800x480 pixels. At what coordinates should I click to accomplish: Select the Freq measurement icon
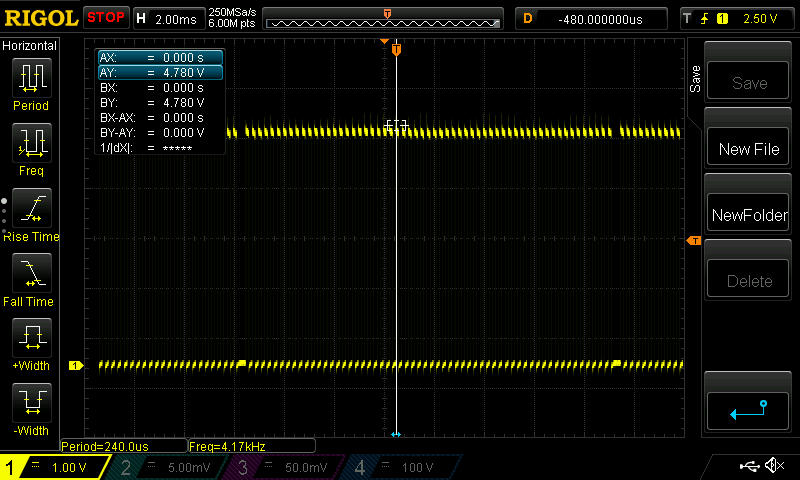pos(31,143)
